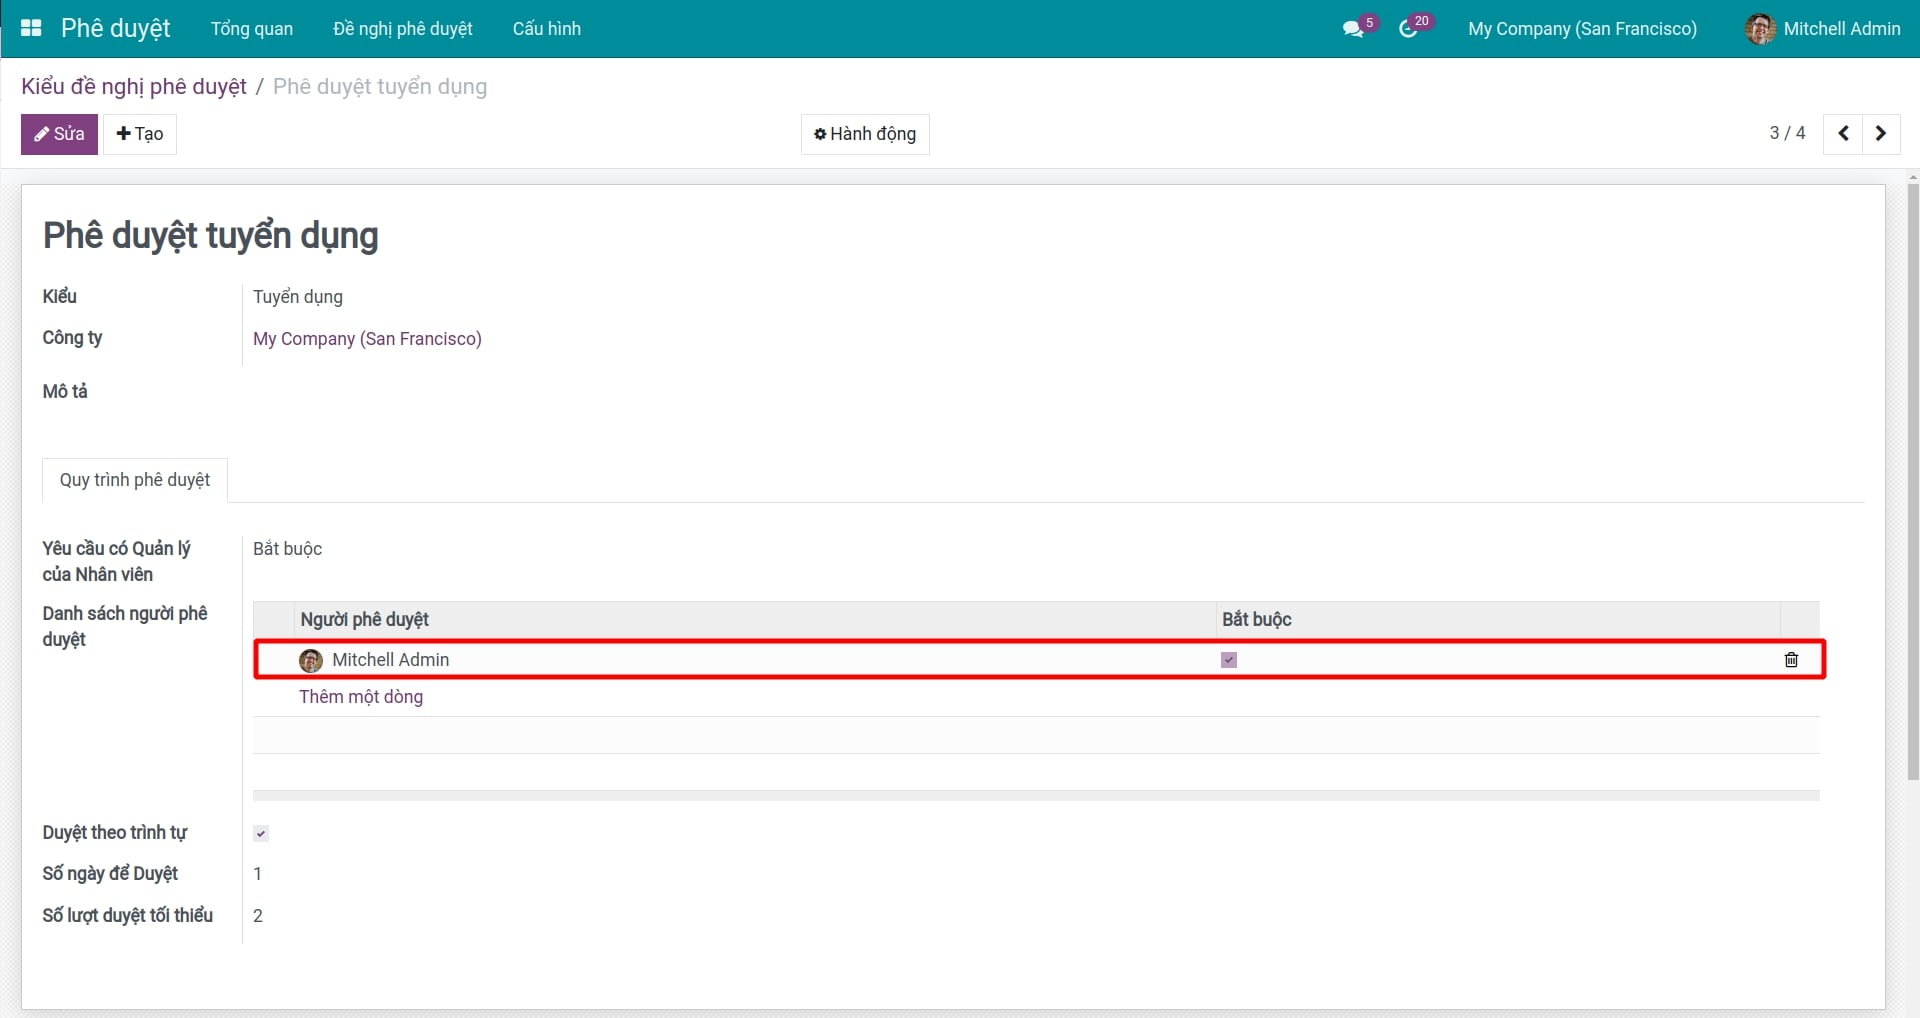The image size is (1920, 1018).
Task: Toggle the Bắt buộc checkbox for Mitchell Admin
Action: click(1229, 660)
